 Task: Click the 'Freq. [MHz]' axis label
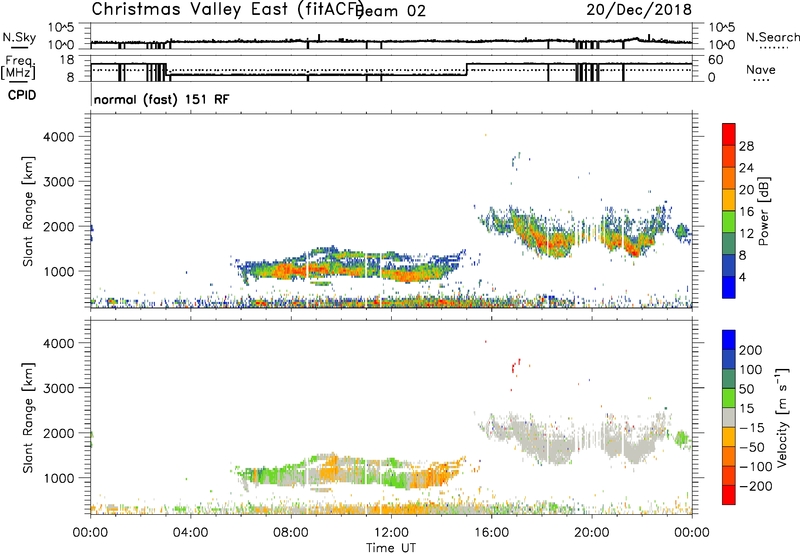[19, 67]
